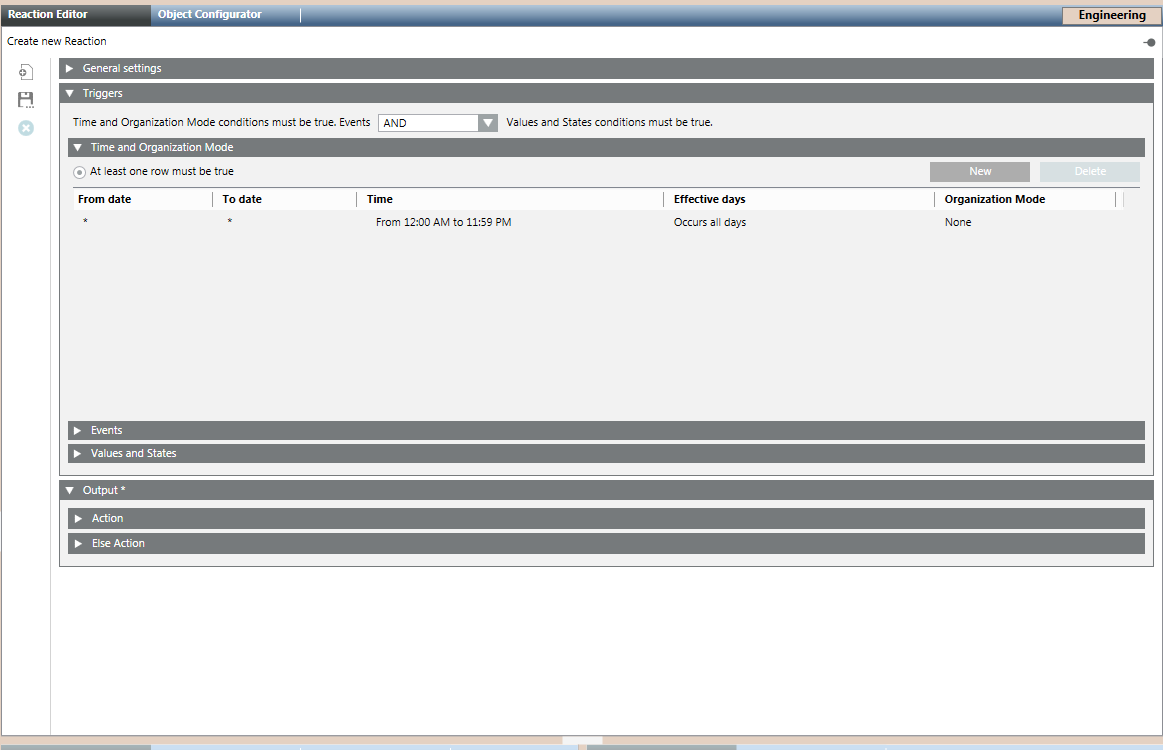Switch to the Object Configurator tab
The height and width of the screenshot is (750, 1163).
(x=210, y=15)
